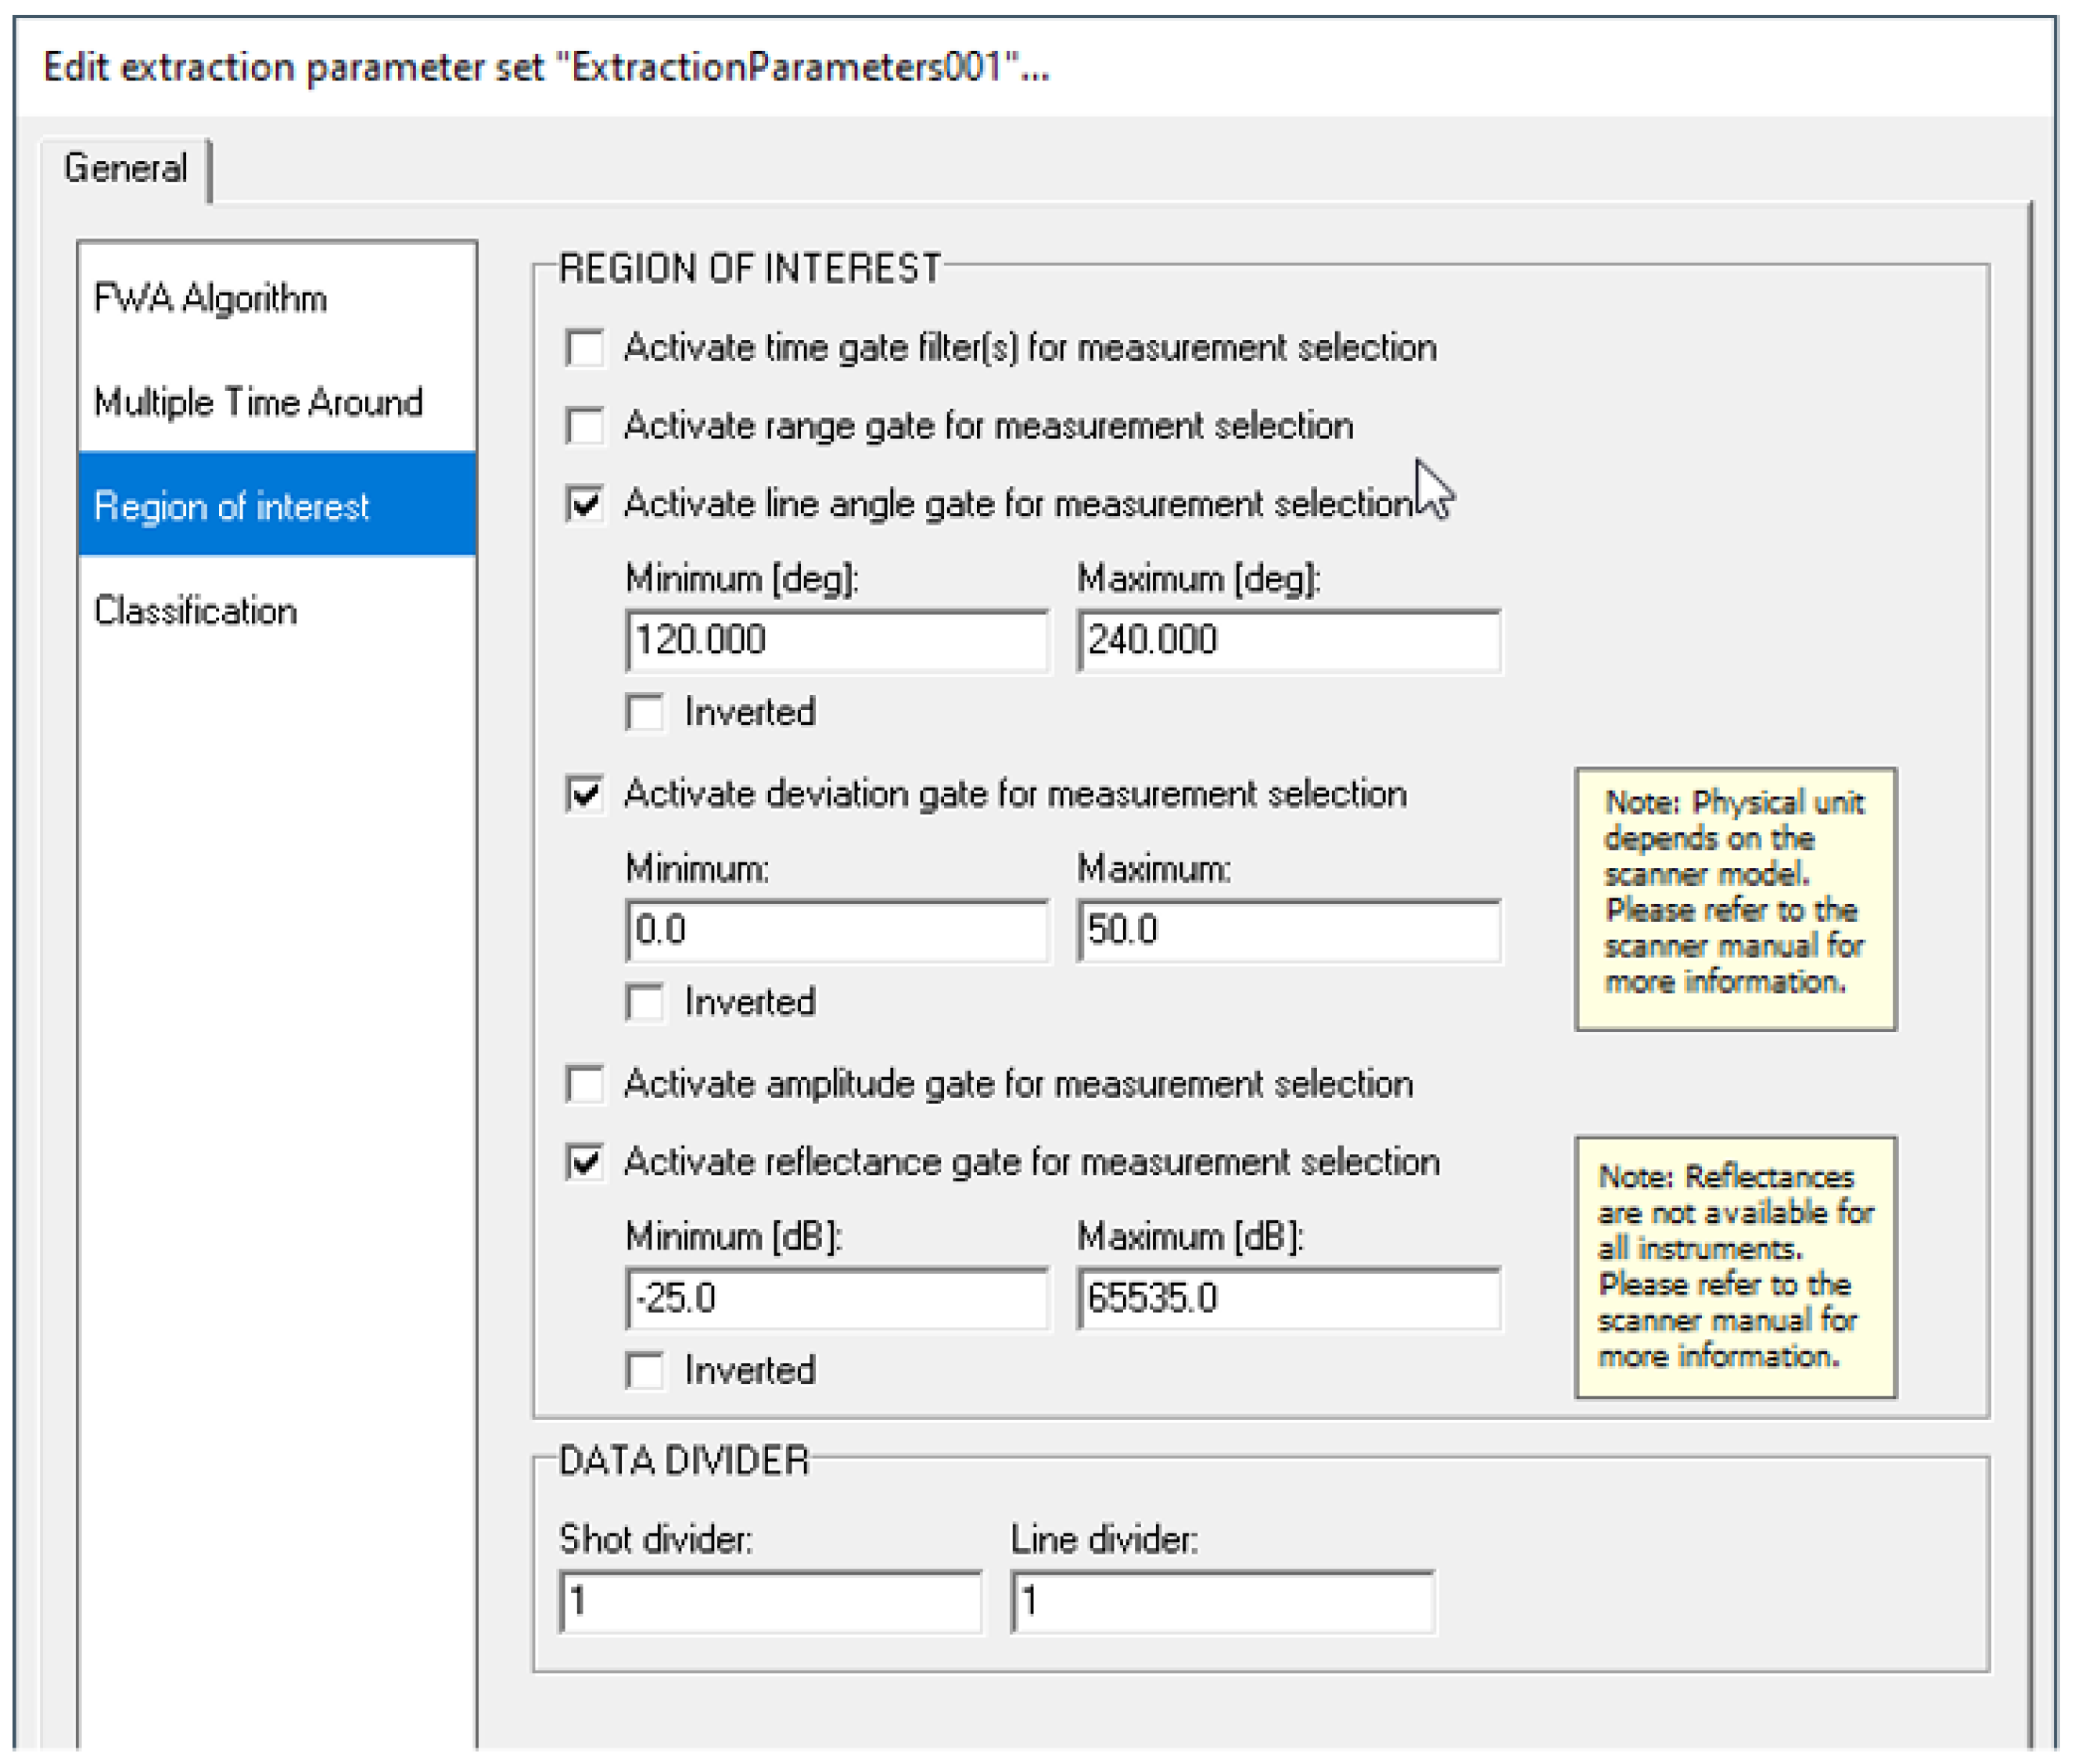The height and width of the screenshot is (1764, 2075).
Task: Open Classification settings page
Action: coord(195,611)
